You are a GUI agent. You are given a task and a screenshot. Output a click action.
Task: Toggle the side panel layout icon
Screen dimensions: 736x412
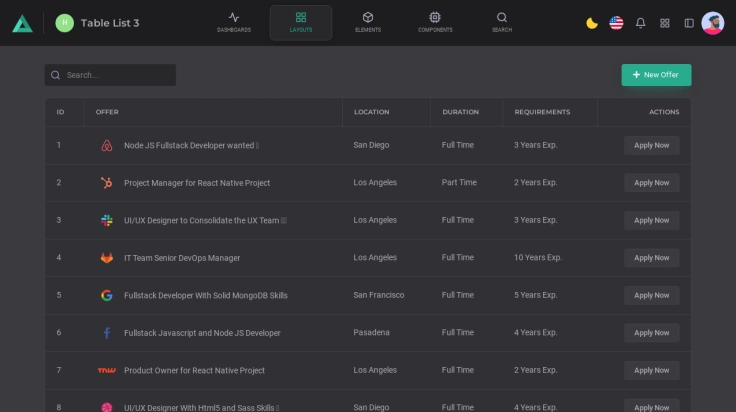[x=689, y=23]
